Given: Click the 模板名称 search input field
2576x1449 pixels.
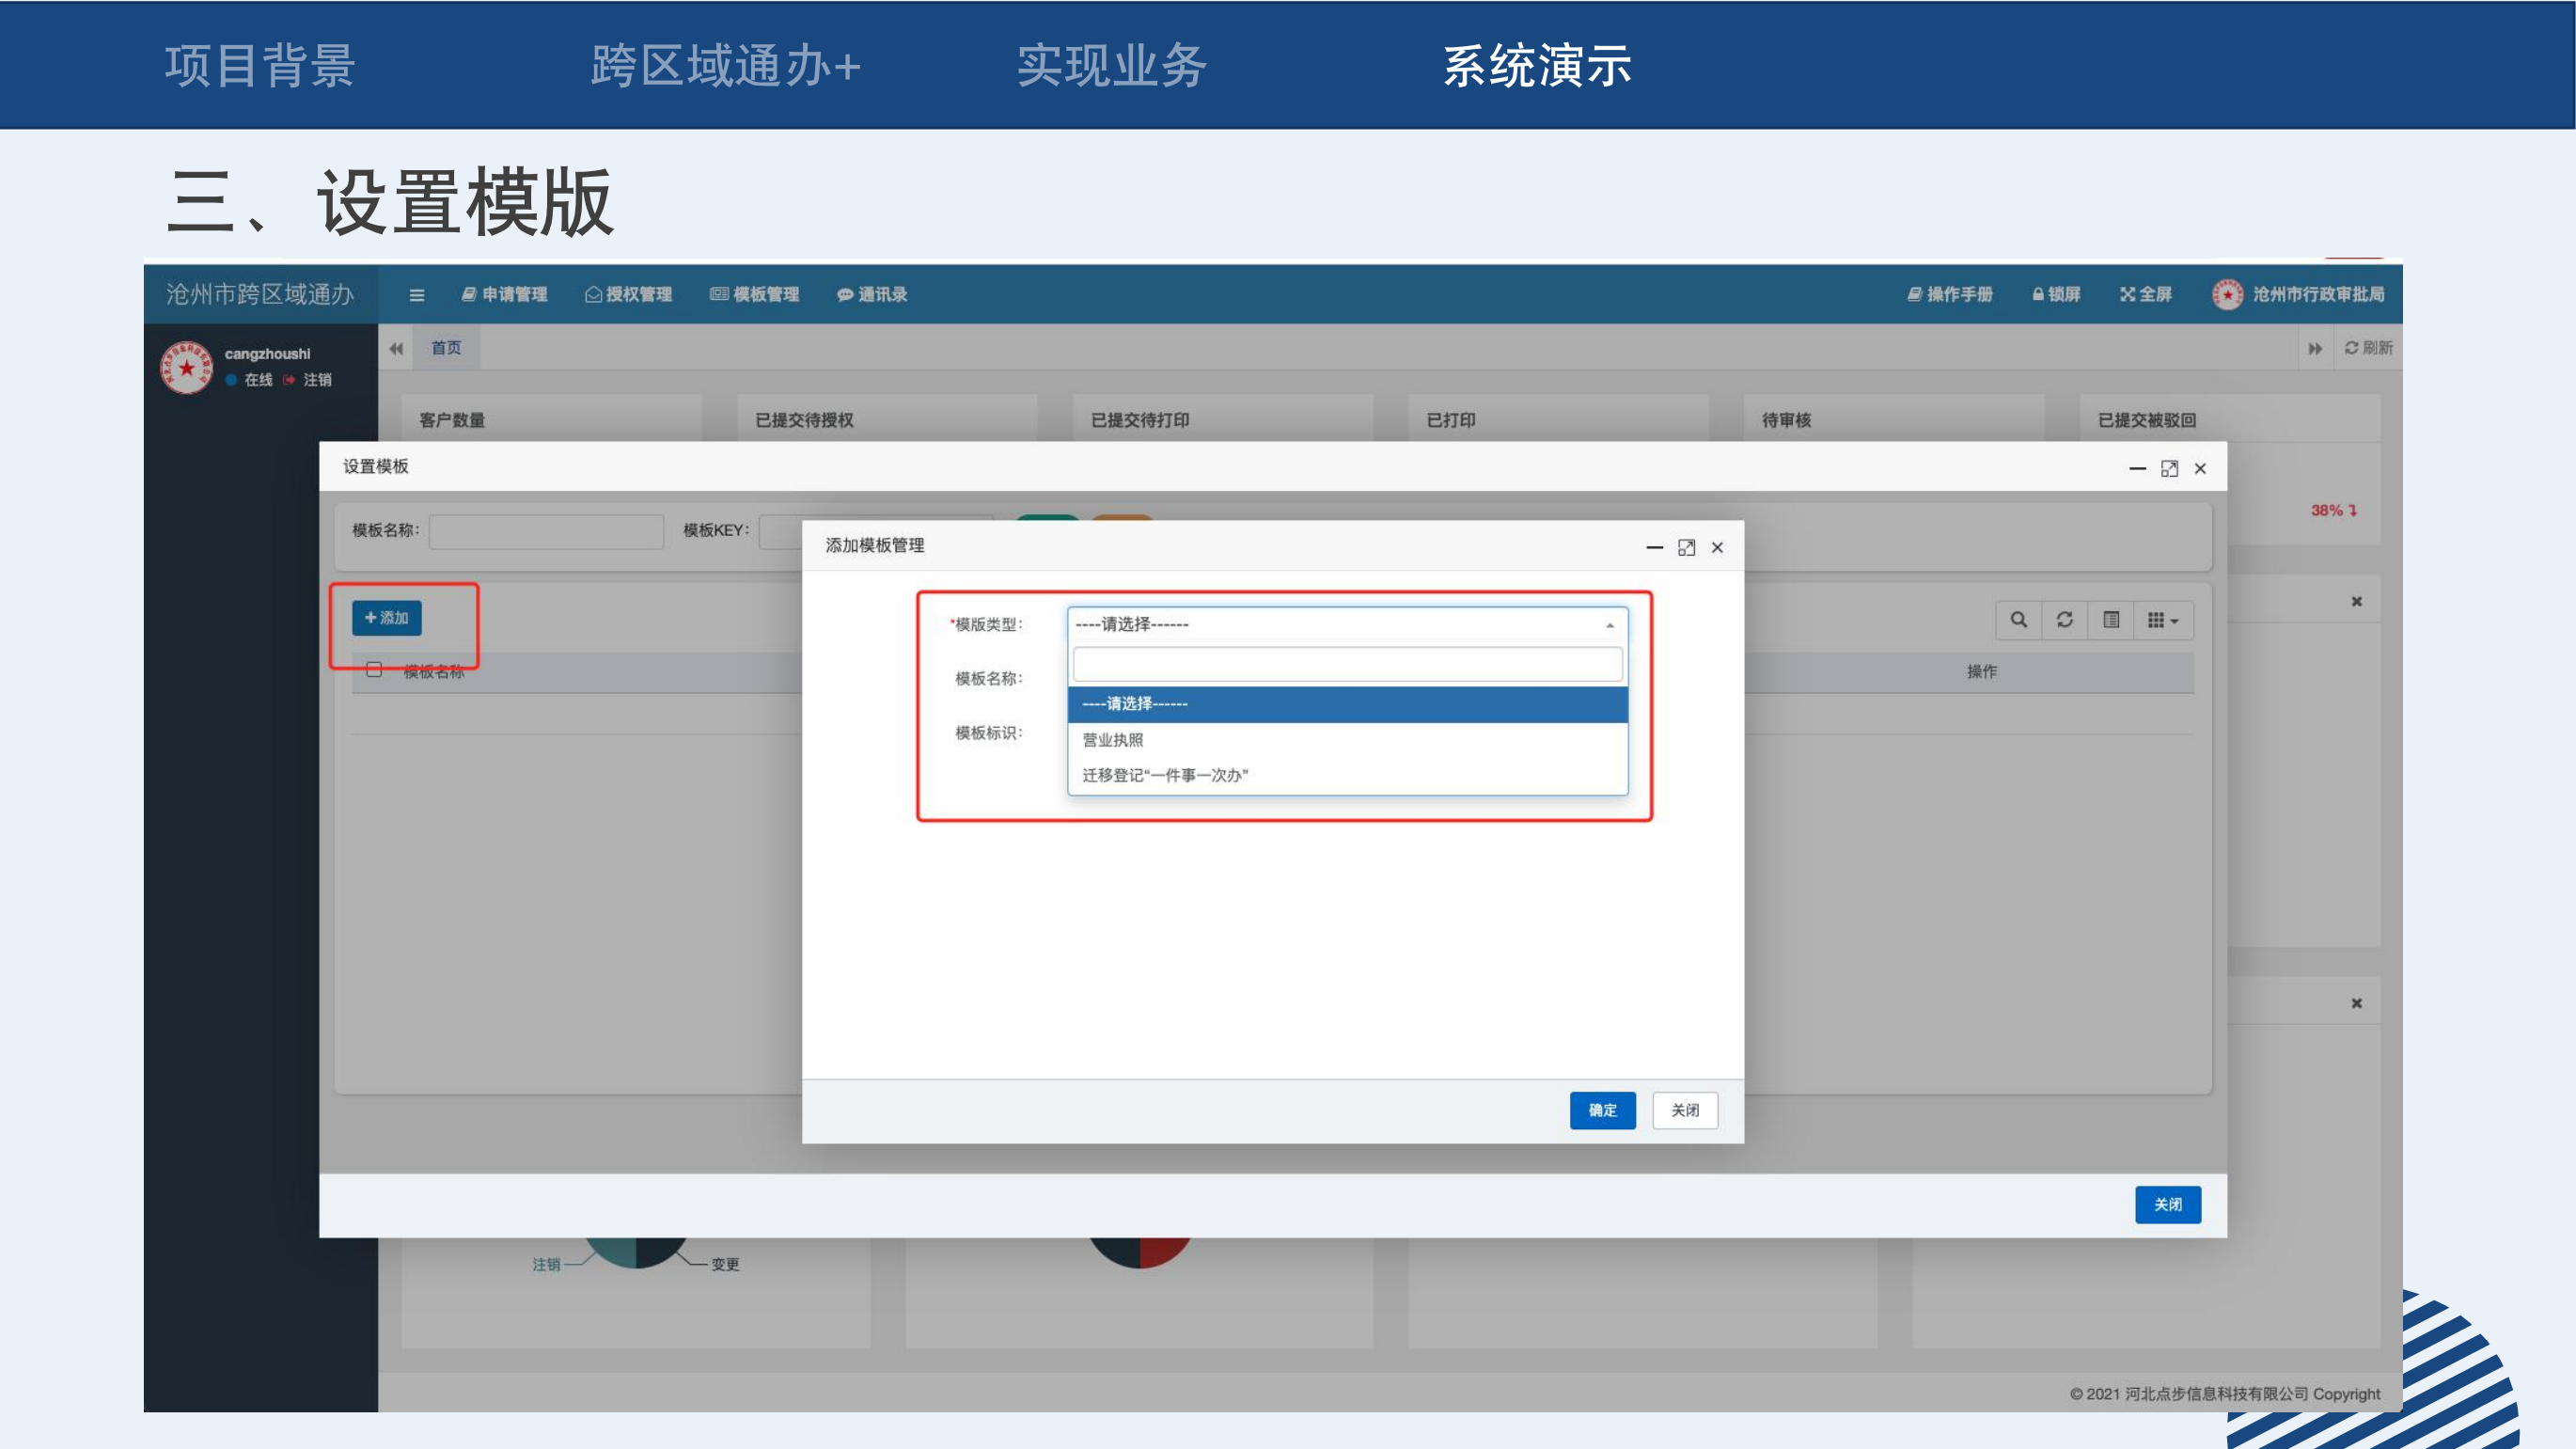Looking at the screenshot, I should tap(546, 531).
